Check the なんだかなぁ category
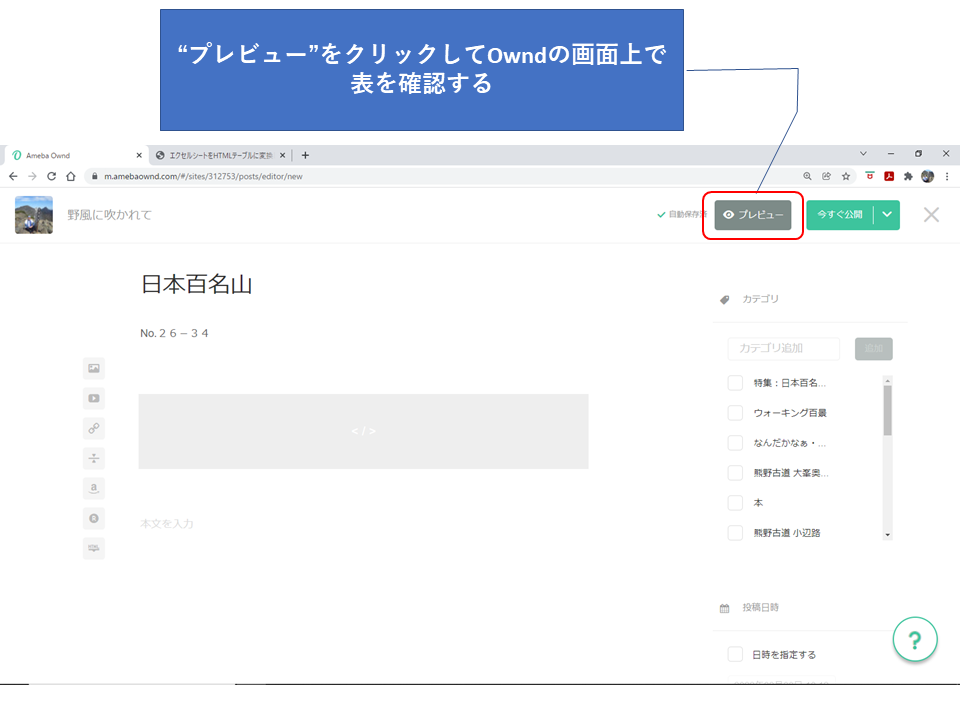960x720 pixels. 735,443
